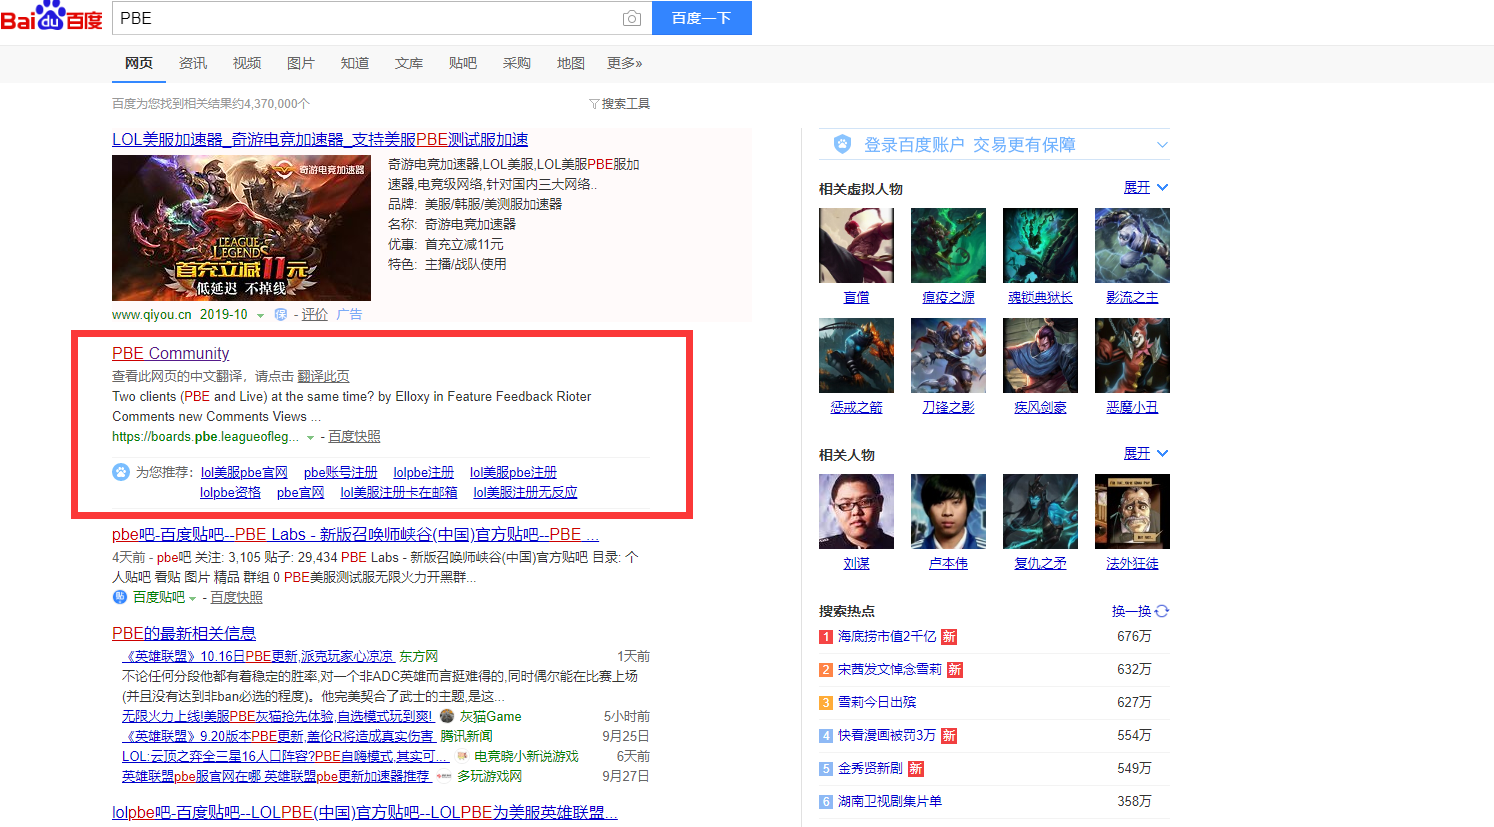Open hot search 湖南卫视剧集片单
Image resolution: width=1494 pixels, height=827 pixels.
[890, 801]
